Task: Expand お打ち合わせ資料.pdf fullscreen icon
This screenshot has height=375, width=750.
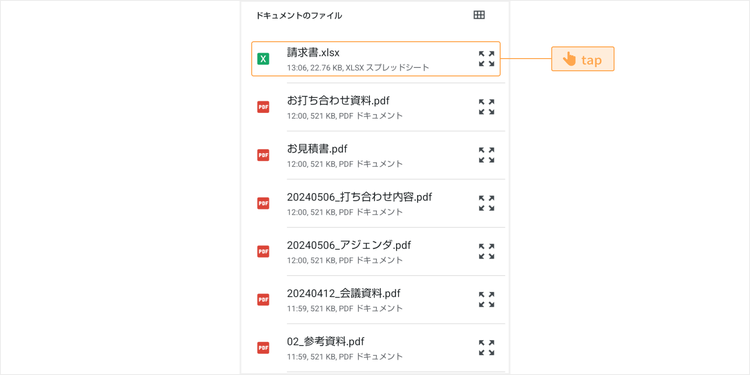Action: pos(486,107)
